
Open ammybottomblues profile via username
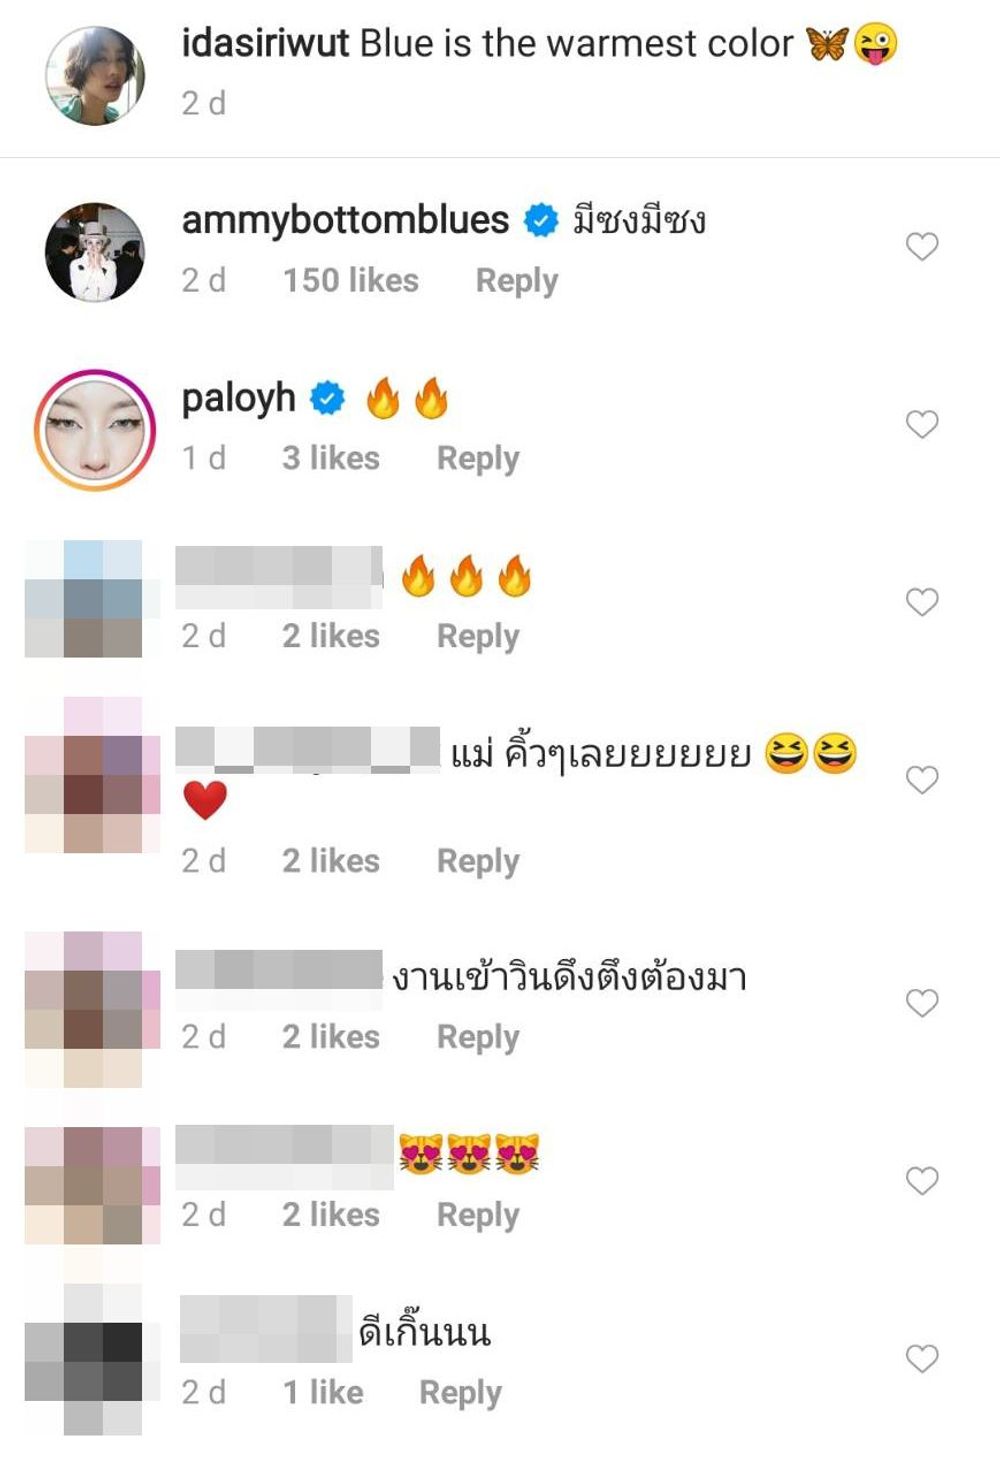[345, 220]
